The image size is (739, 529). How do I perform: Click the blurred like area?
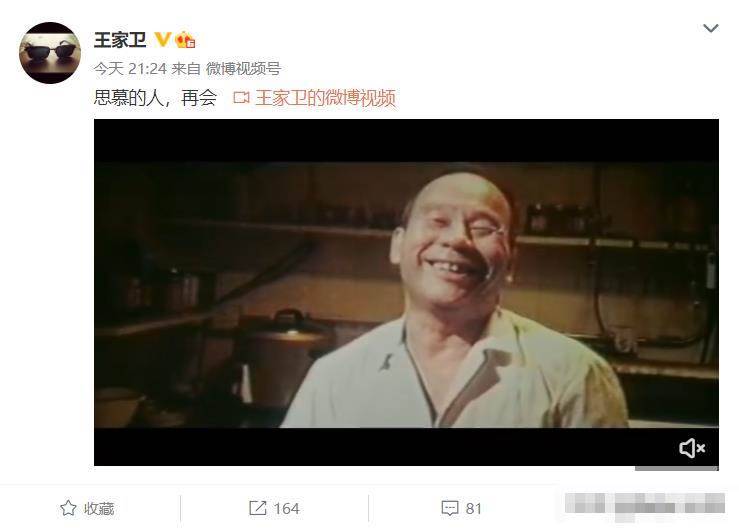point(645,506)
